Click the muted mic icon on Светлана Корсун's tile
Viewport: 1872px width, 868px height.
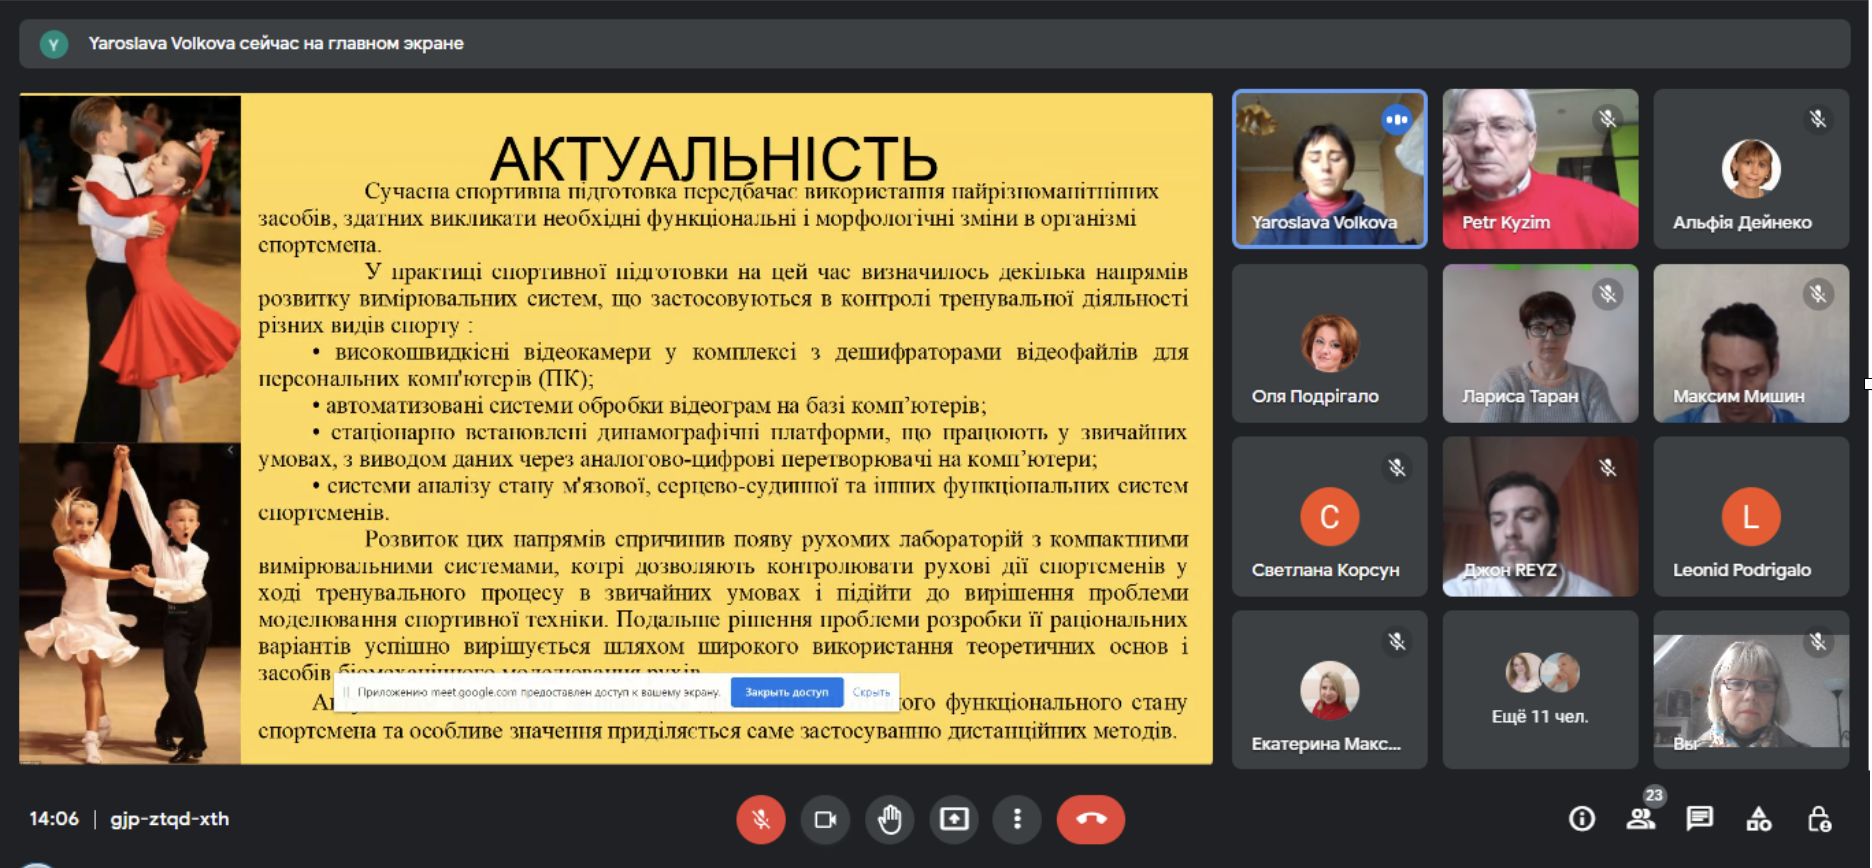click(1397, 467)
